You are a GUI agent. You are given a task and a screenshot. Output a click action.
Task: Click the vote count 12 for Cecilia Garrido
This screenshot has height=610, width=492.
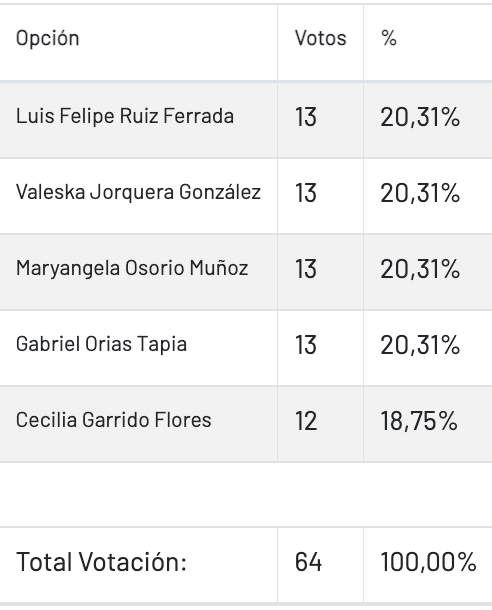306,421
